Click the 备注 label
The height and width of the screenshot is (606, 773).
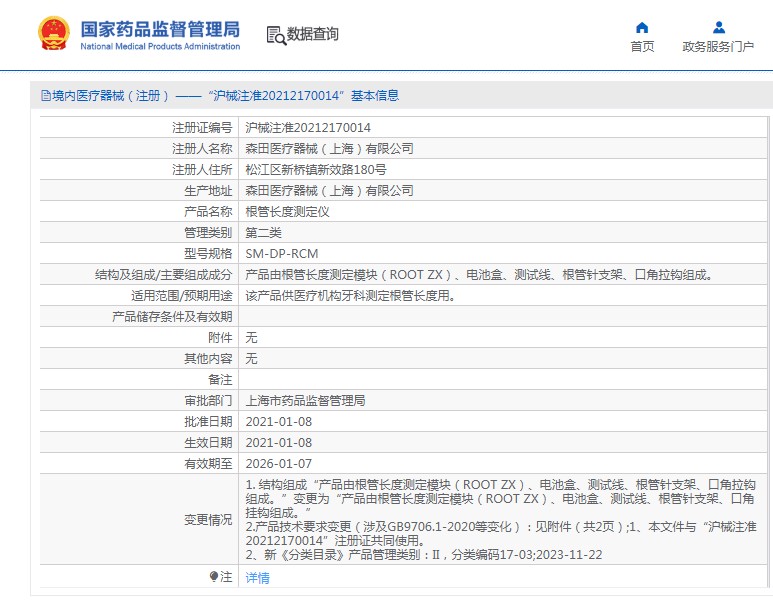(x=220, y=380)
